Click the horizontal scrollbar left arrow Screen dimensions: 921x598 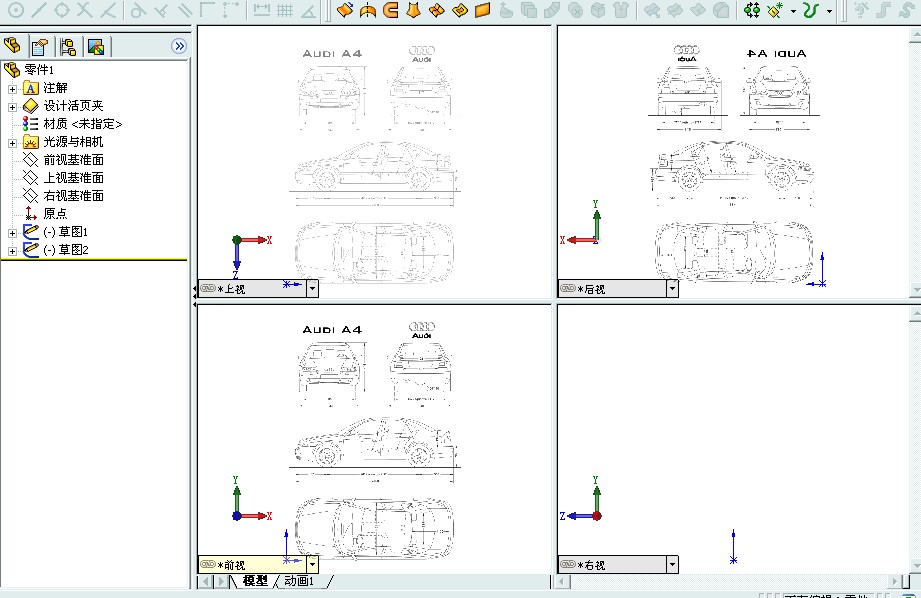563,582
